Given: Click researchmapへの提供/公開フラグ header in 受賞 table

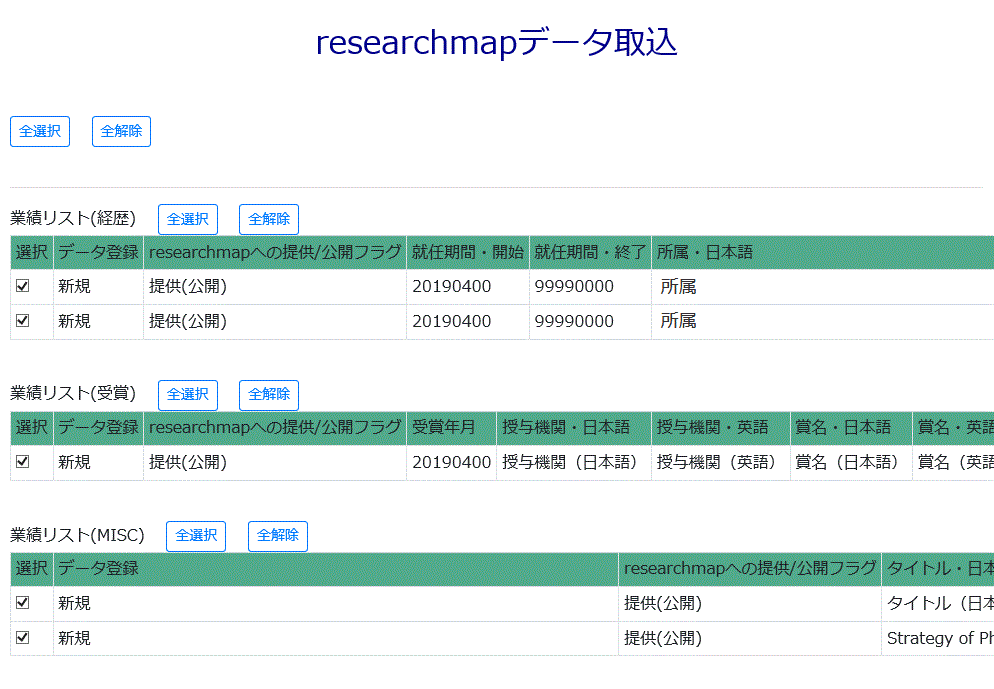Looking at the screenshot, I should click(275, 428).
